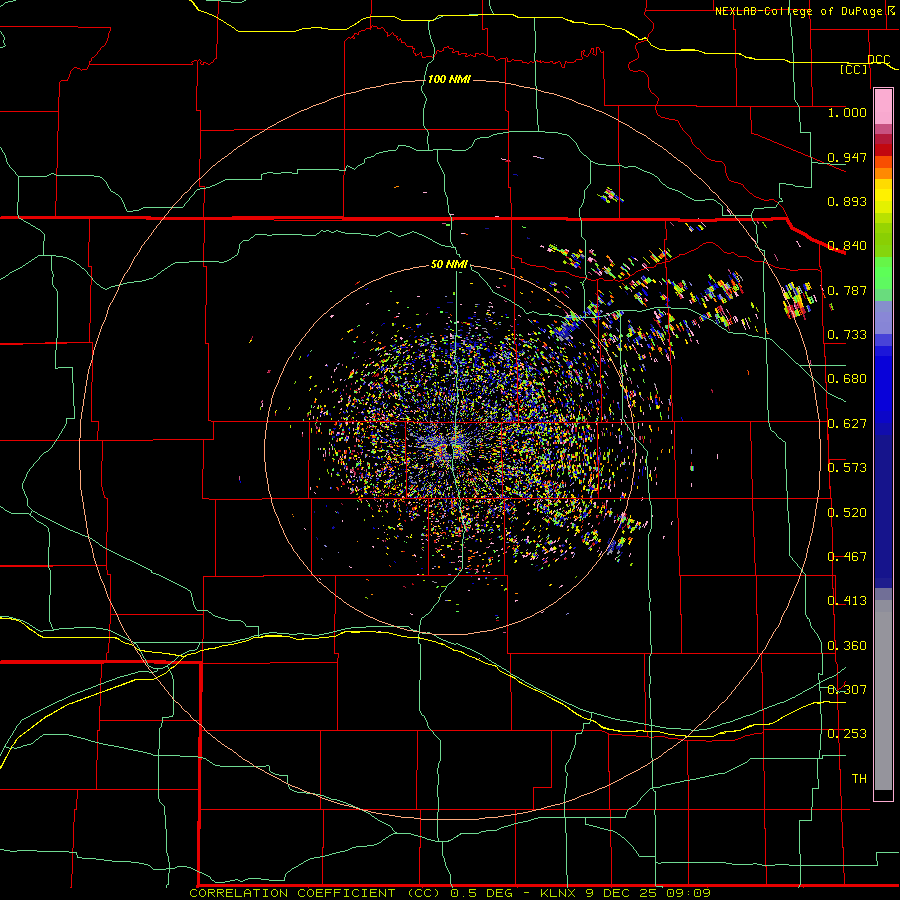Click the 'CORRELATION COEFFICIENT (CC)' caption text
900x900 pixels.
click(314, 893)
